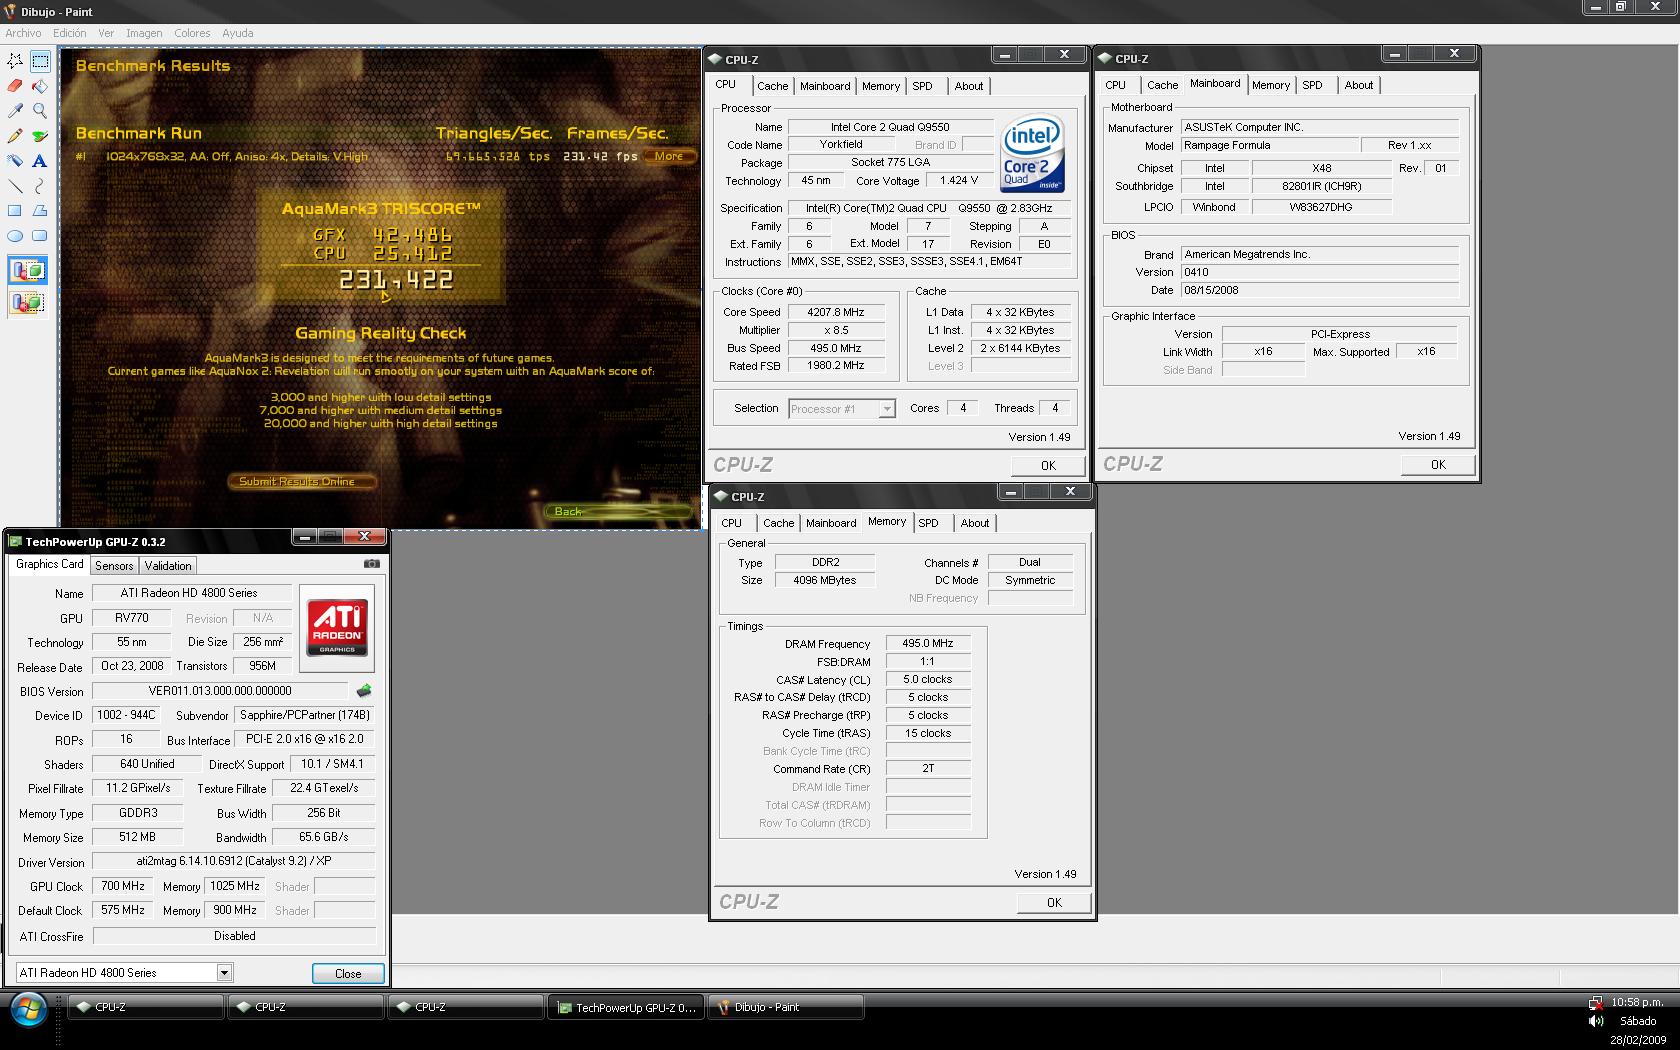Click OK in the CPU-Z mainboard window

tap(1438, 464)
